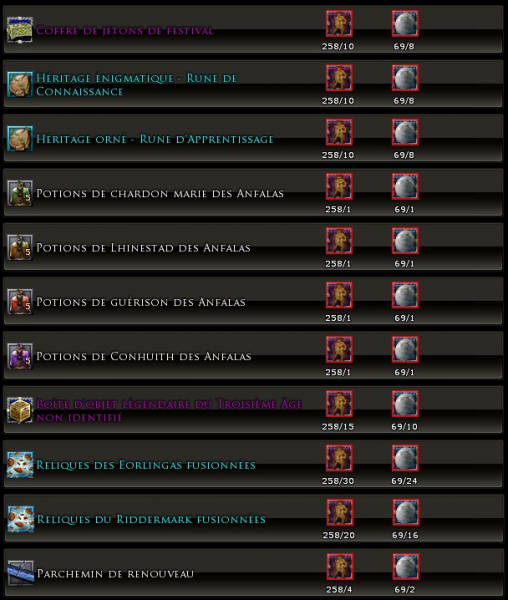The width and height of the screenshot is (508, 600).
Task: Click the 69/8 silver token cost for Héritage orné
Action: (x=404, y=155)
